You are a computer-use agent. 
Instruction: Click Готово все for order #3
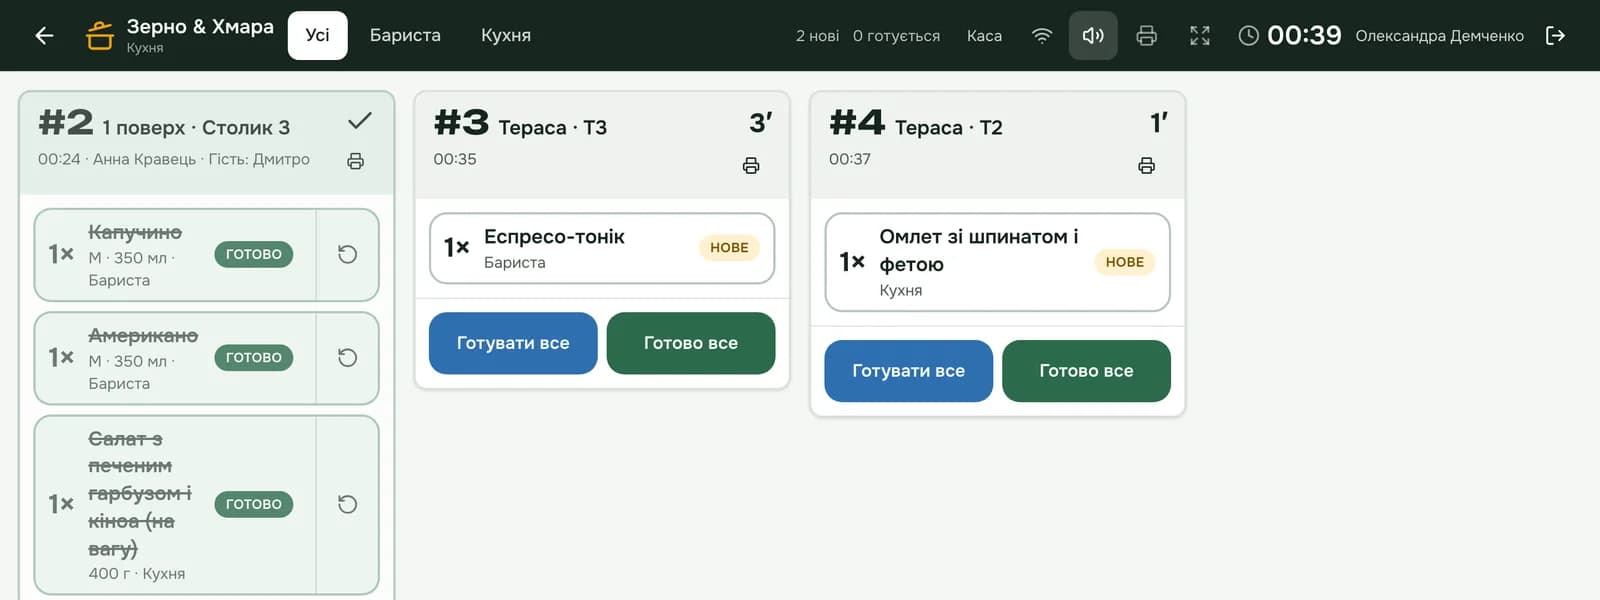[691, 343]
